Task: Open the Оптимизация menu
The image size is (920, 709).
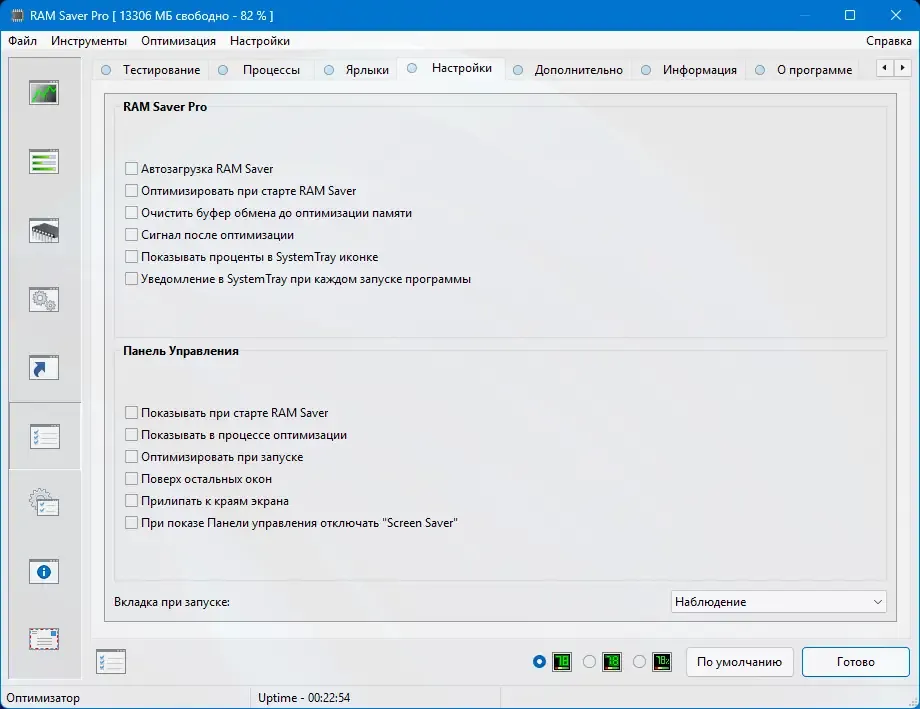Action: pyautogui.click(x=178, y=41)
